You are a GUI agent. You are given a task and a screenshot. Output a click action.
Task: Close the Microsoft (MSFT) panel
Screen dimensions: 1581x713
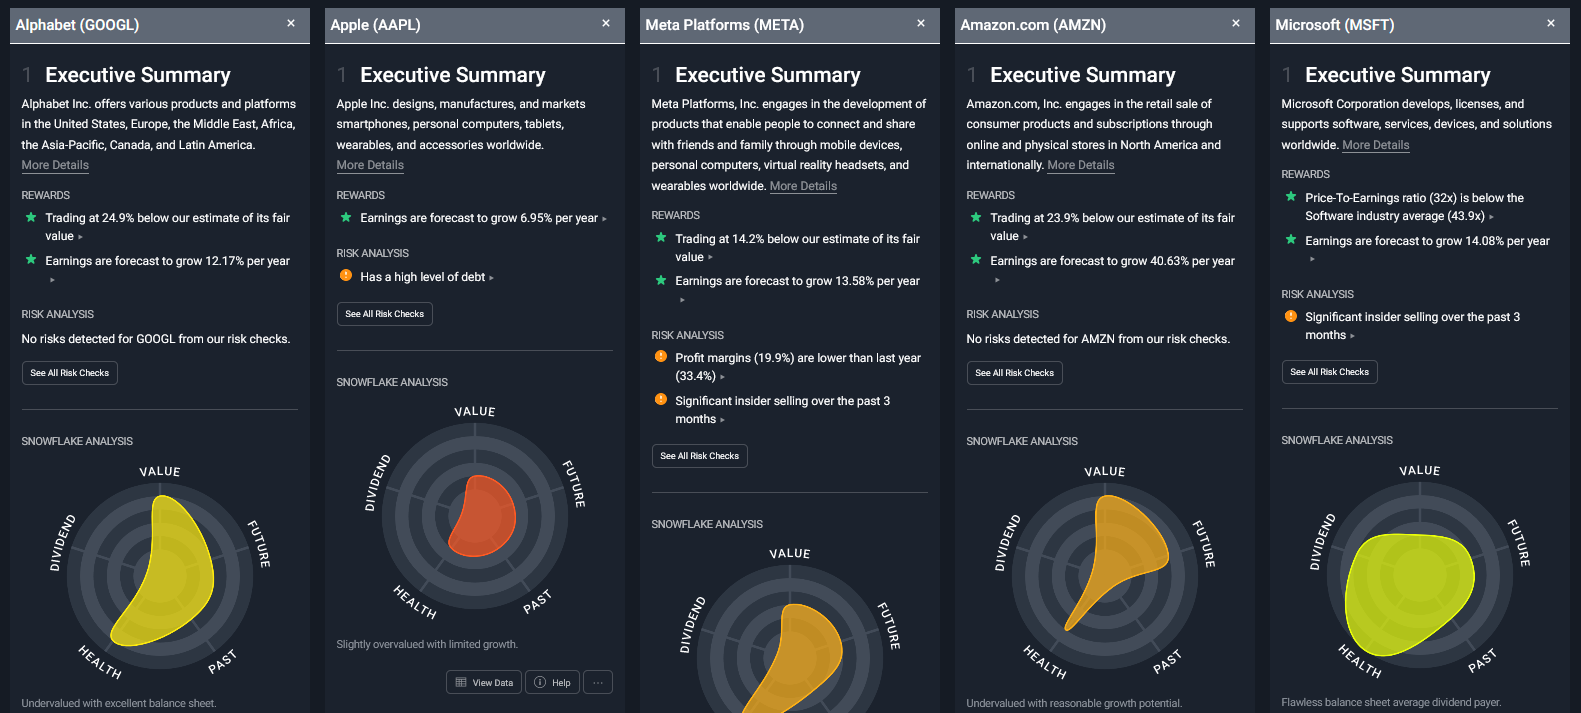click(1551, 23)
